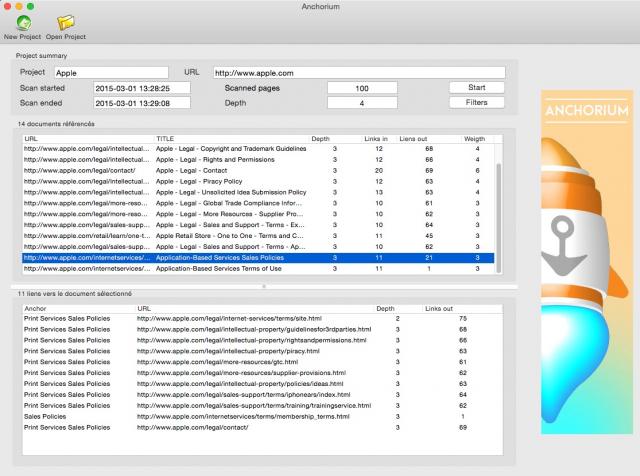Click the Scanned pages field
The height and width of the screenshot is (476, 640).
[361, 88]
